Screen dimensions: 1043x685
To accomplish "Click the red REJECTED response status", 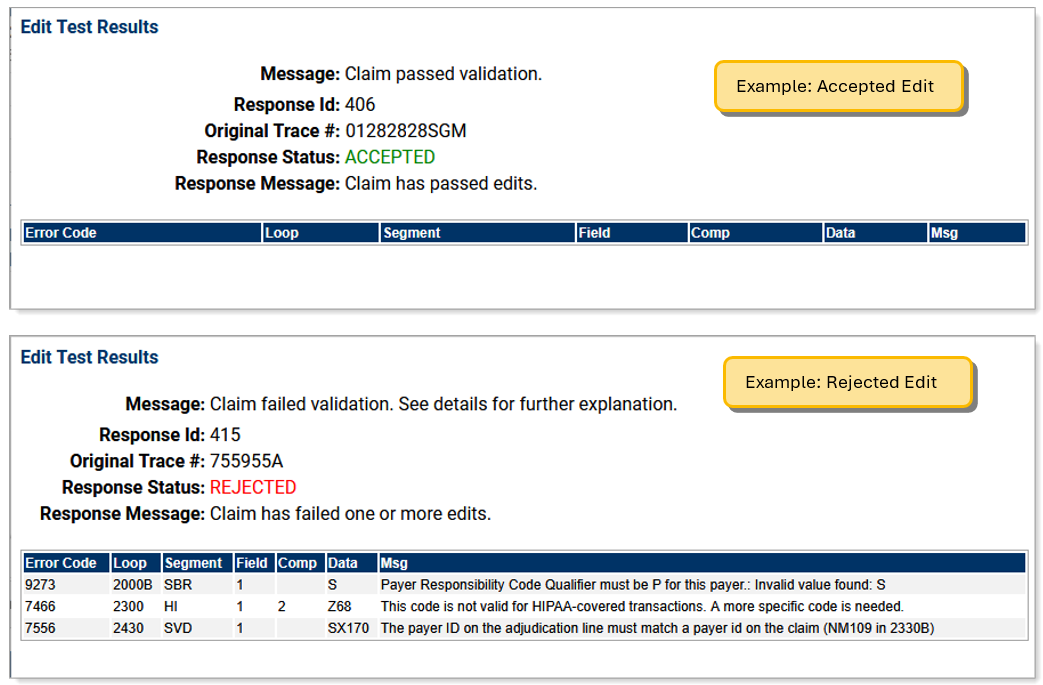I will click(x=253, y=488).
